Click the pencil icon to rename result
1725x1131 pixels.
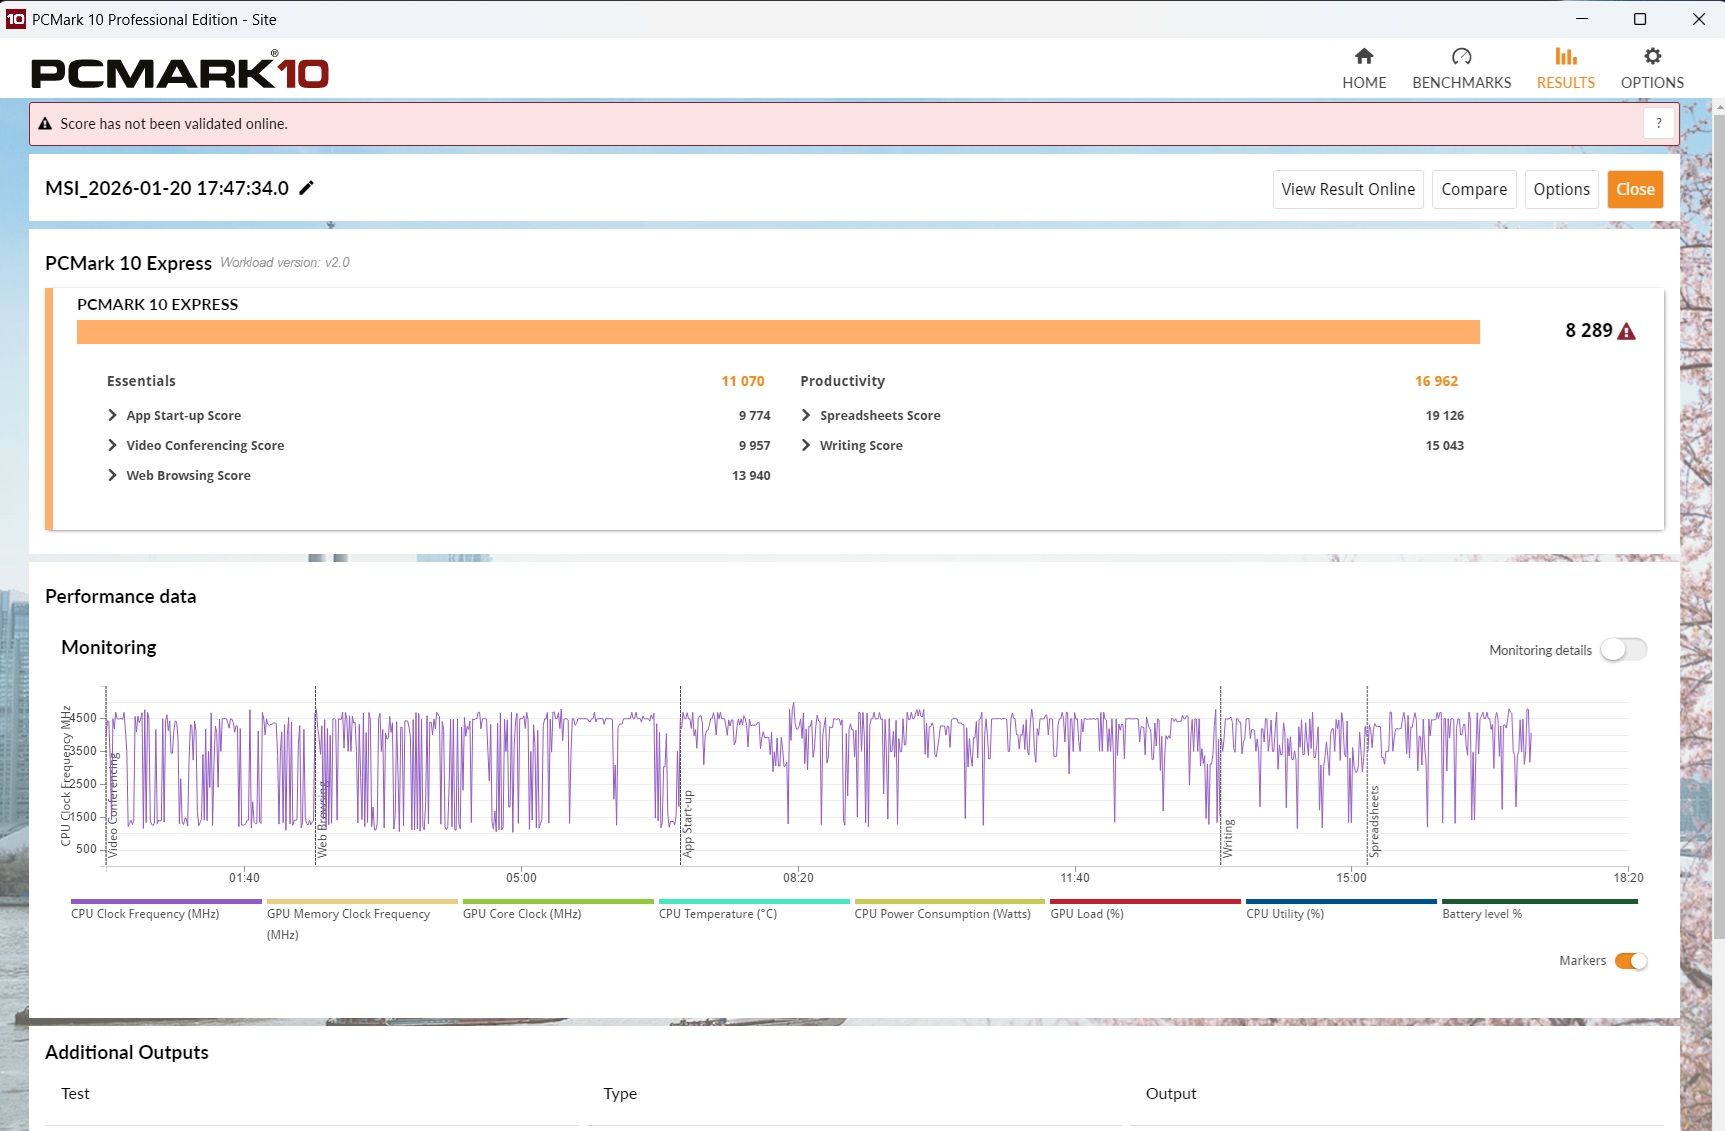point(307,188)
